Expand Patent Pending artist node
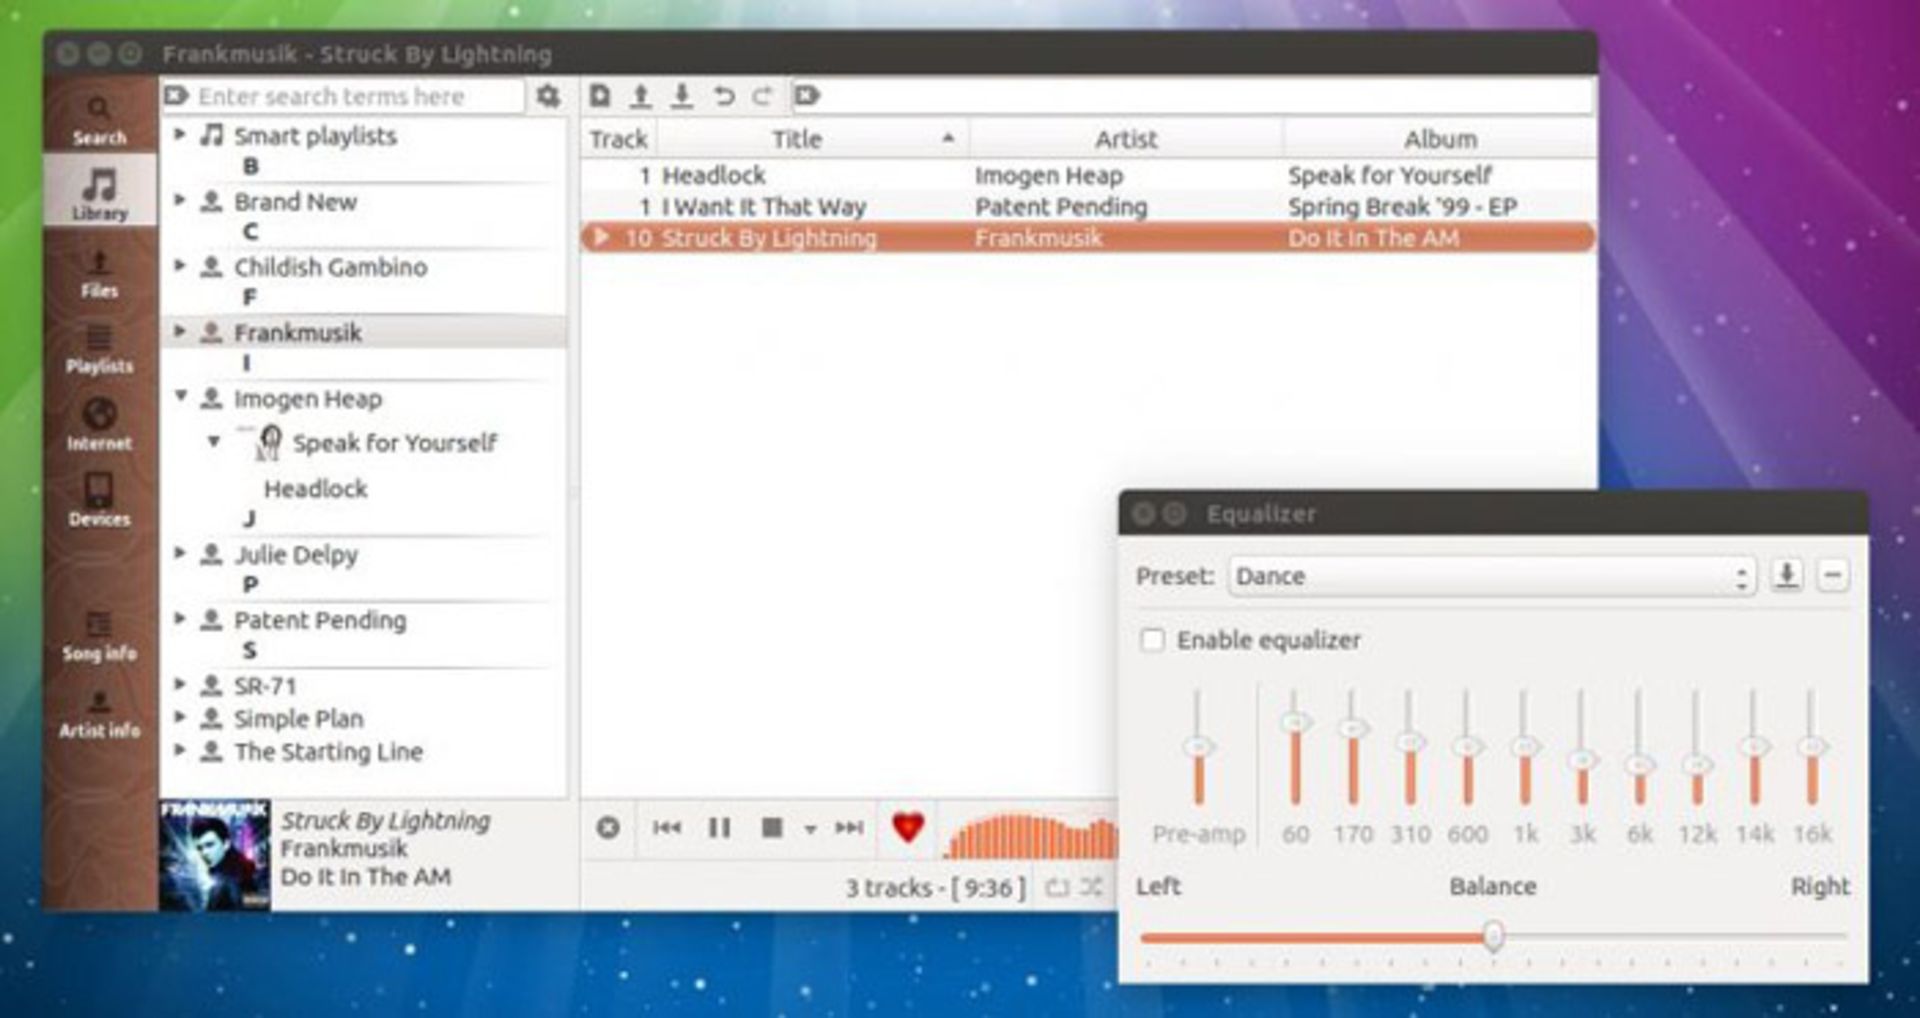The height and width of the screenshot is (1018, 1920). click(180, 619)
